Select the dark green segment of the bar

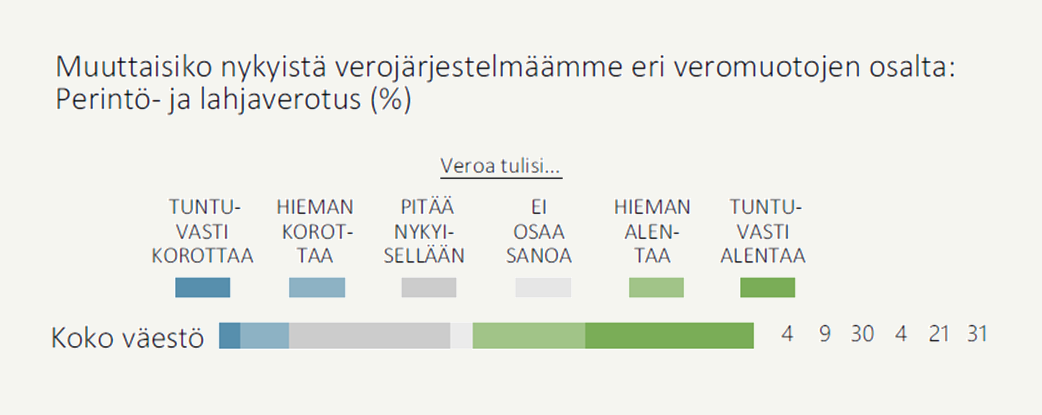[669, 336]
